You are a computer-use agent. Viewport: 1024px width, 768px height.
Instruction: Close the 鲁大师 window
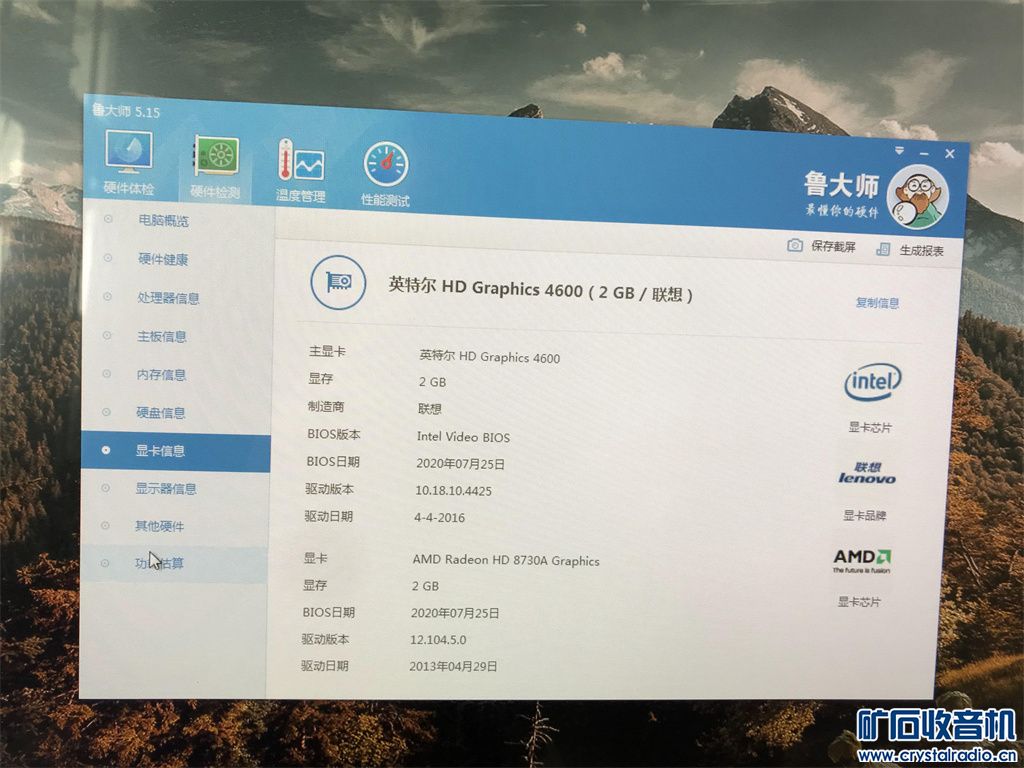point(950,154)
